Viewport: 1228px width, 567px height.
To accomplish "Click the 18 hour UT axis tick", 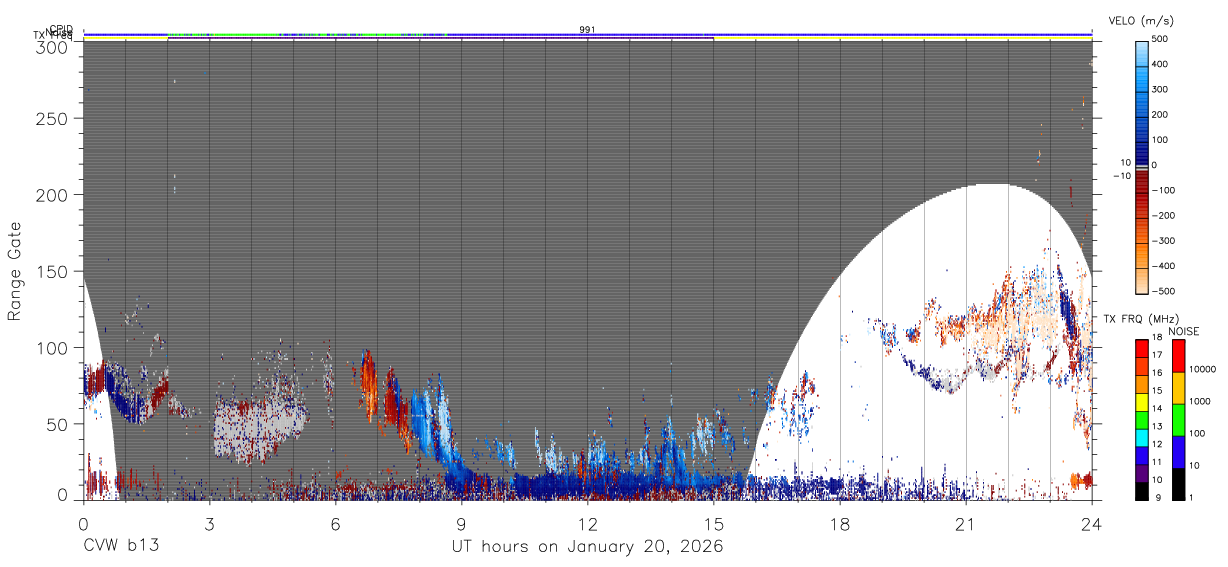I will click(x=840, y=523).
